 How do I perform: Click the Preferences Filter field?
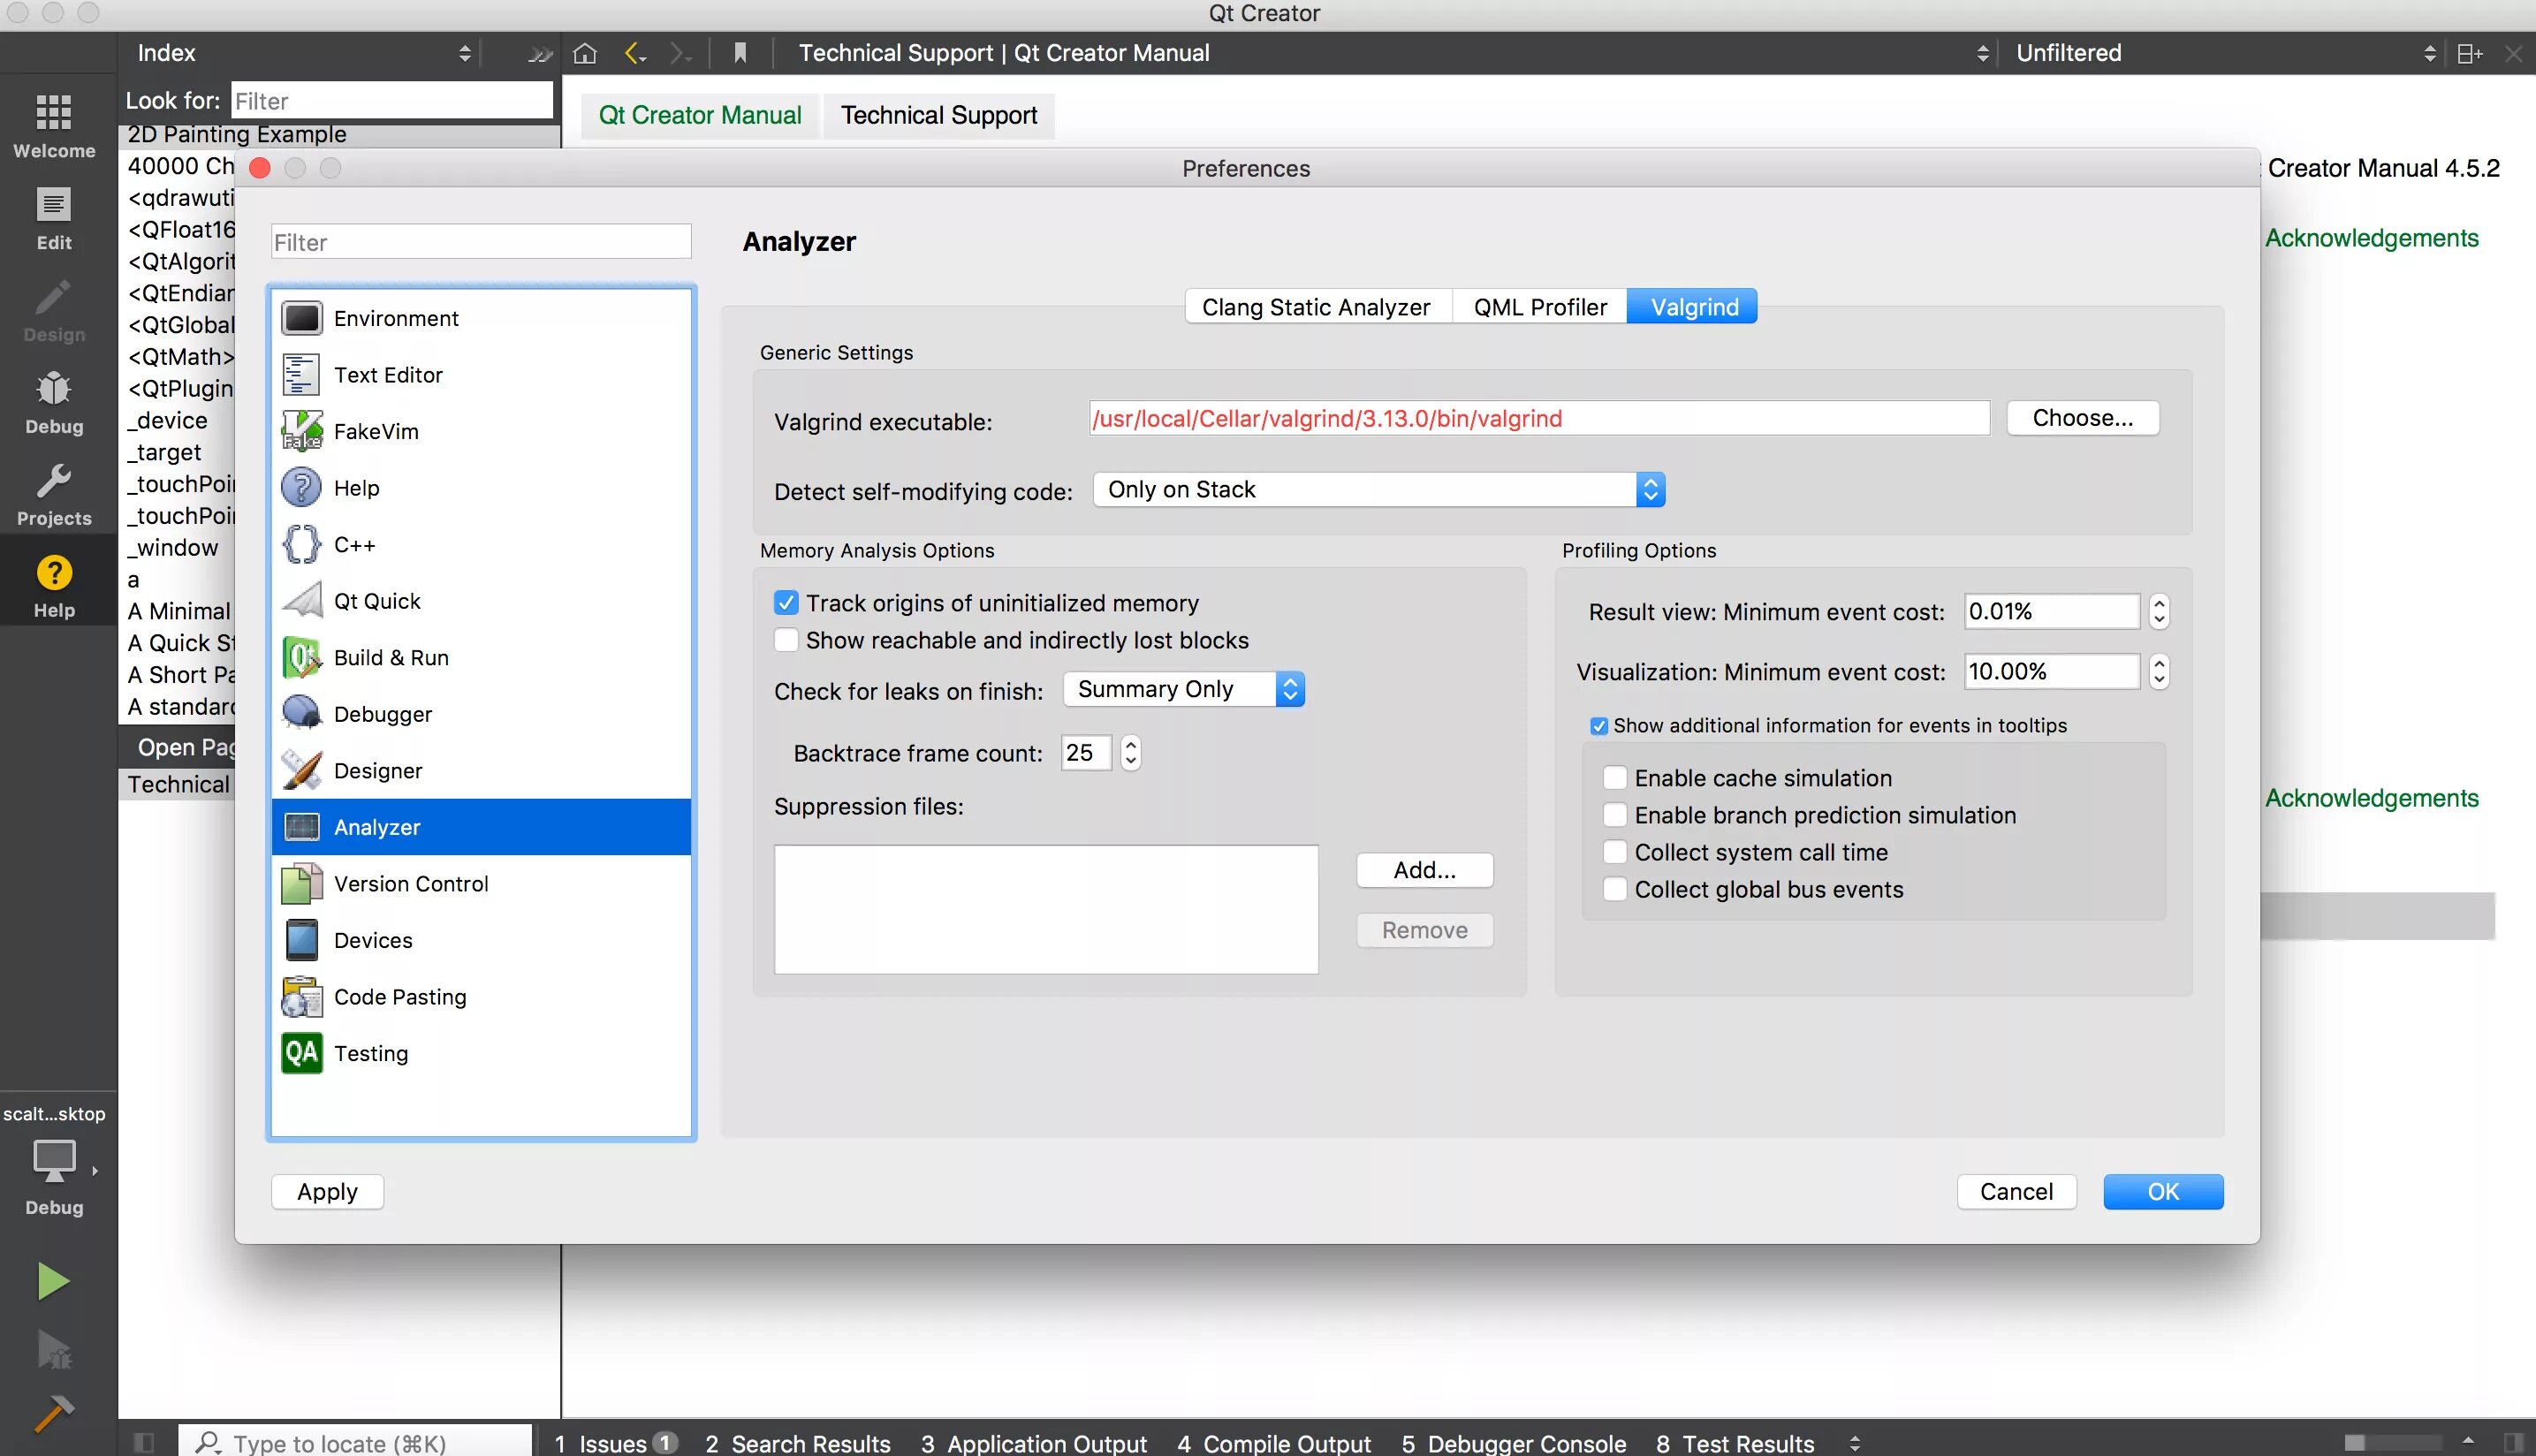[x=481, y=242]
